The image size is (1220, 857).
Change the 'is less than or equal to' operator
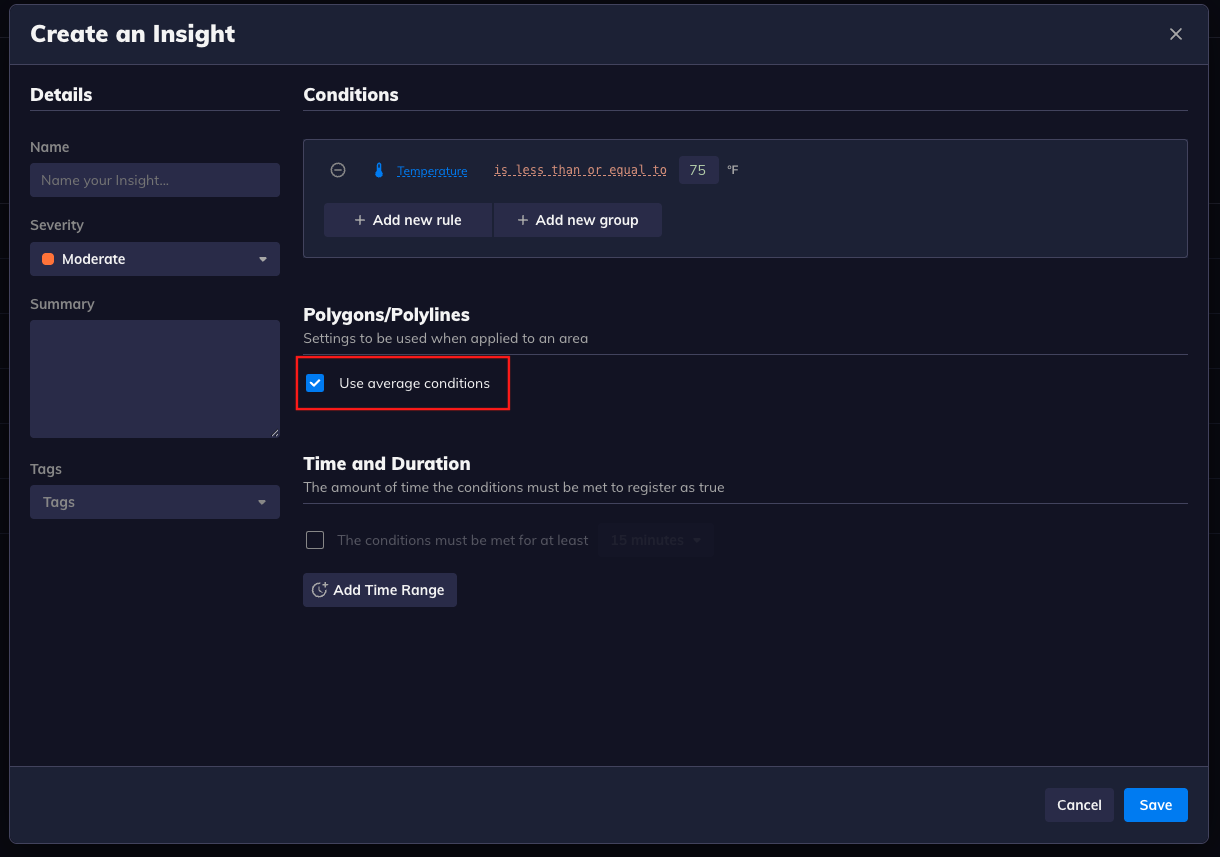(580, 170)
